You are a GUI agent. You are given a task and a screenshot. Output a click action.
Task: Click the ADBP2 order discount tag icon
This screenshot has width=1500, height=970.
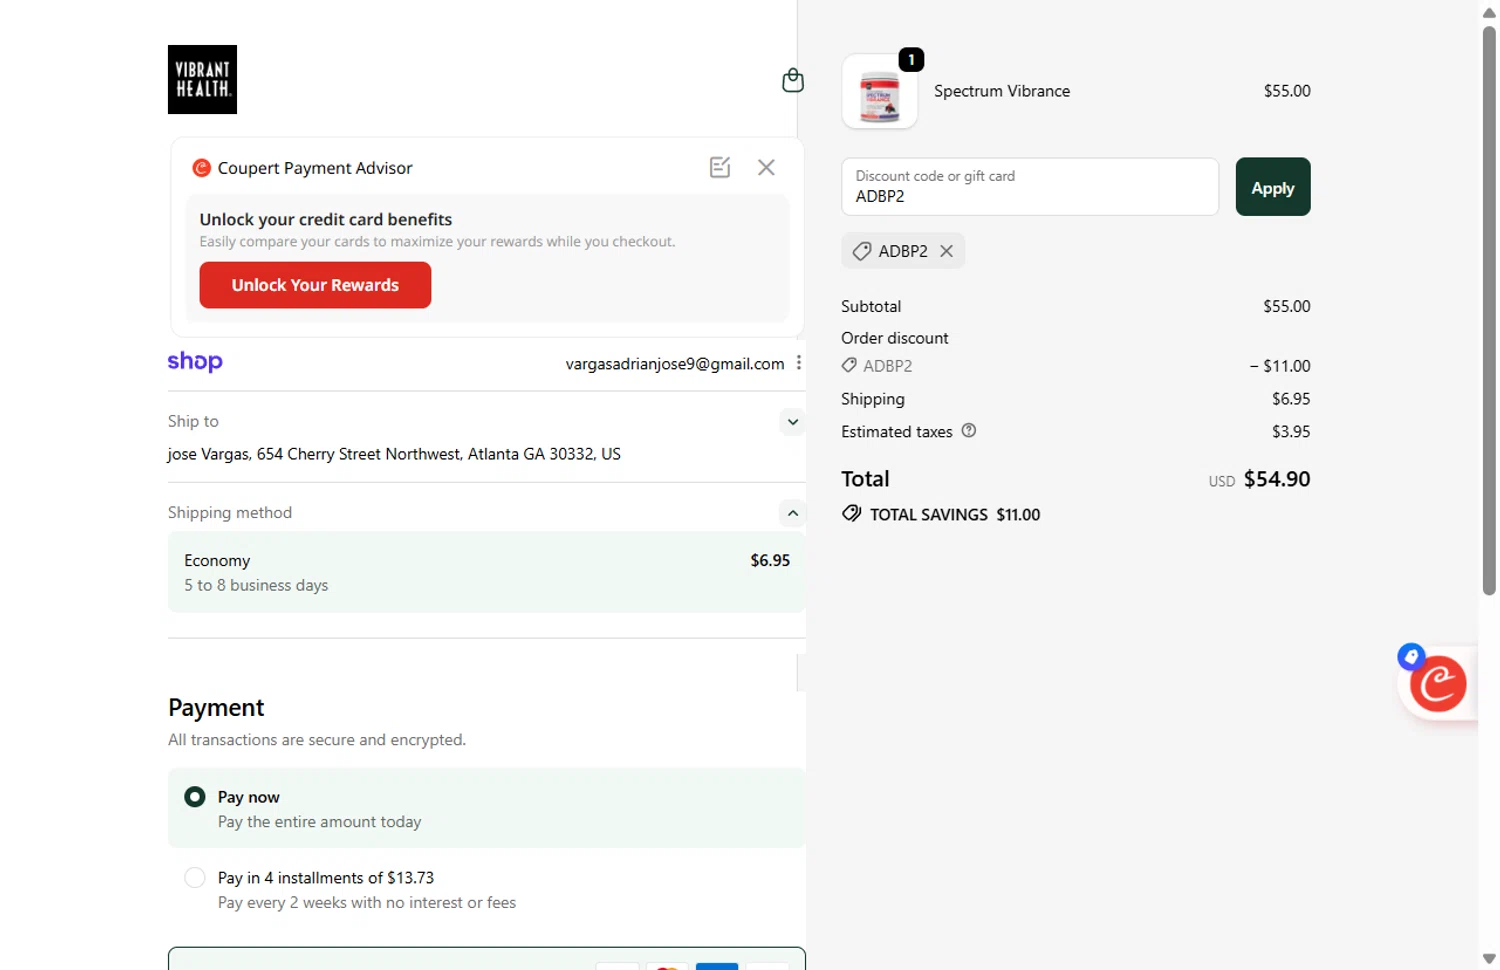tap(849, 366)
